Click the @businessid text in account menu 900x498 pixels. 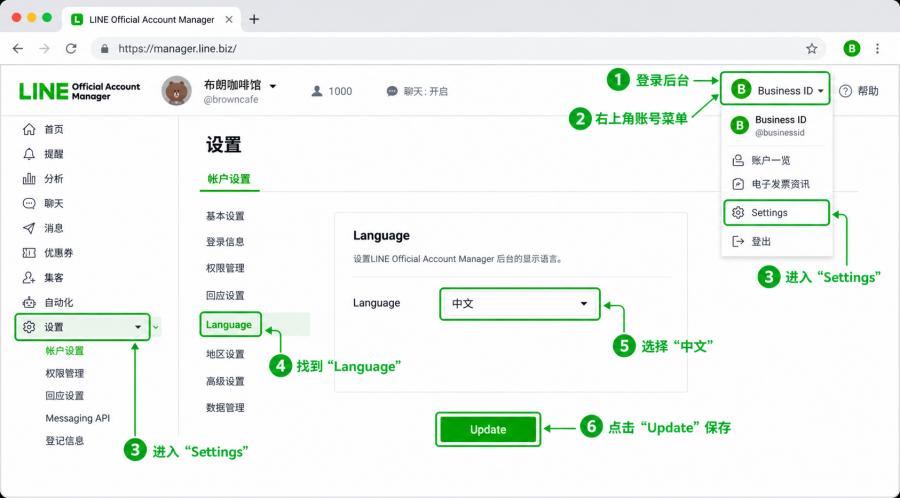779,133
